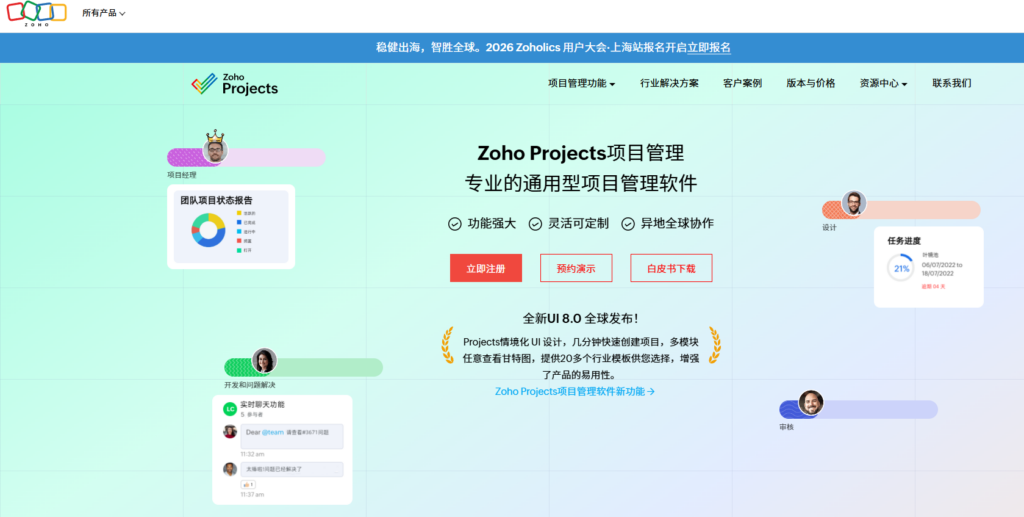Click the 审核 reviewer avatar

point(810,403)
